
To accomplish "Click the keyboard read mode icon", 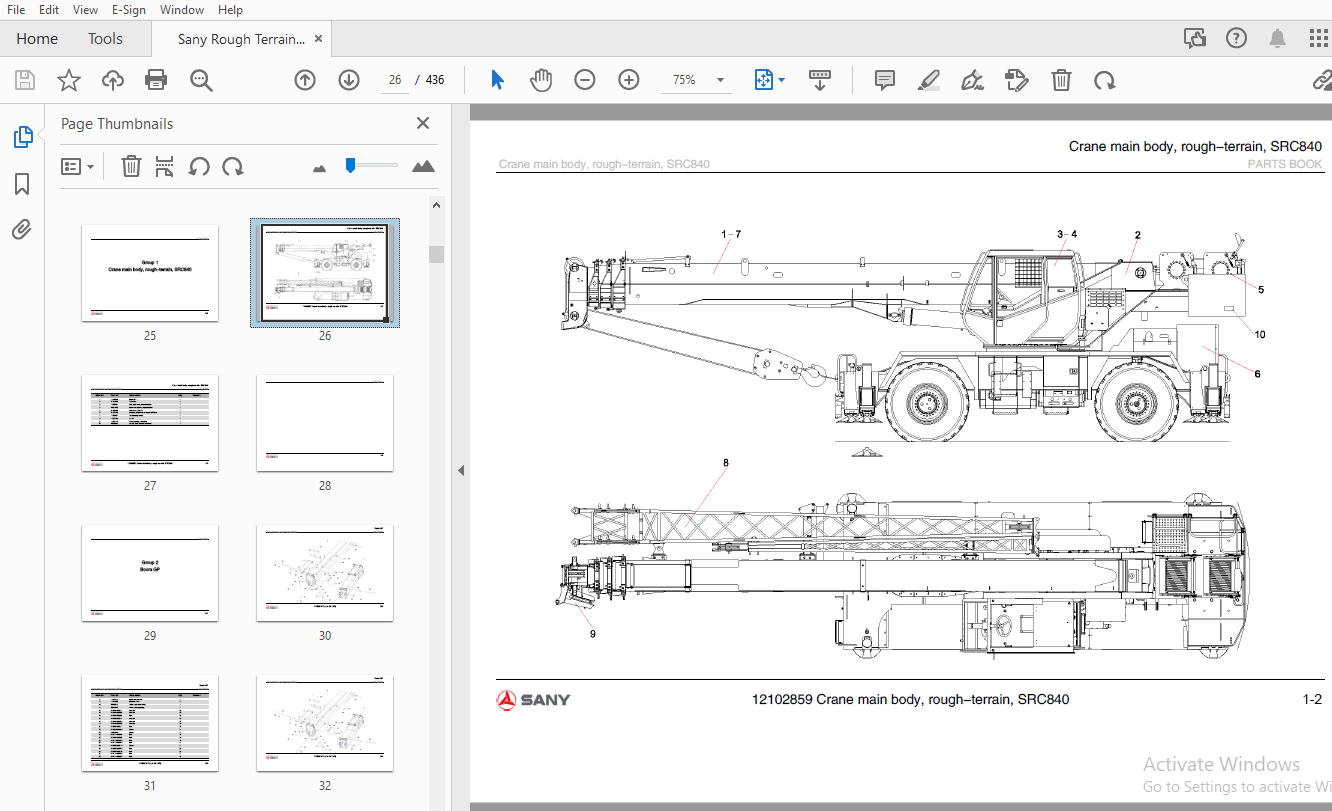I will [820, 80].
